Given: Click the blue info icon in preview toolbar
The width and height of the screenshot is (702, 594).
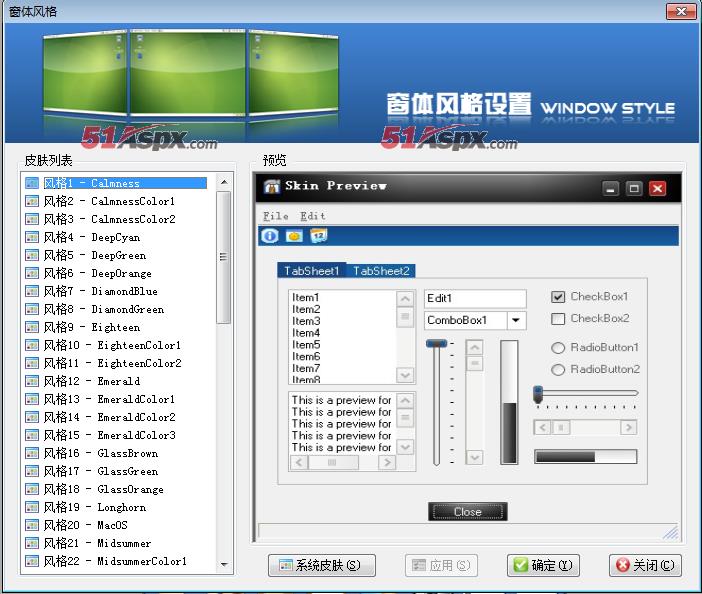Looking at the screenshot, I should click(270, 235).
